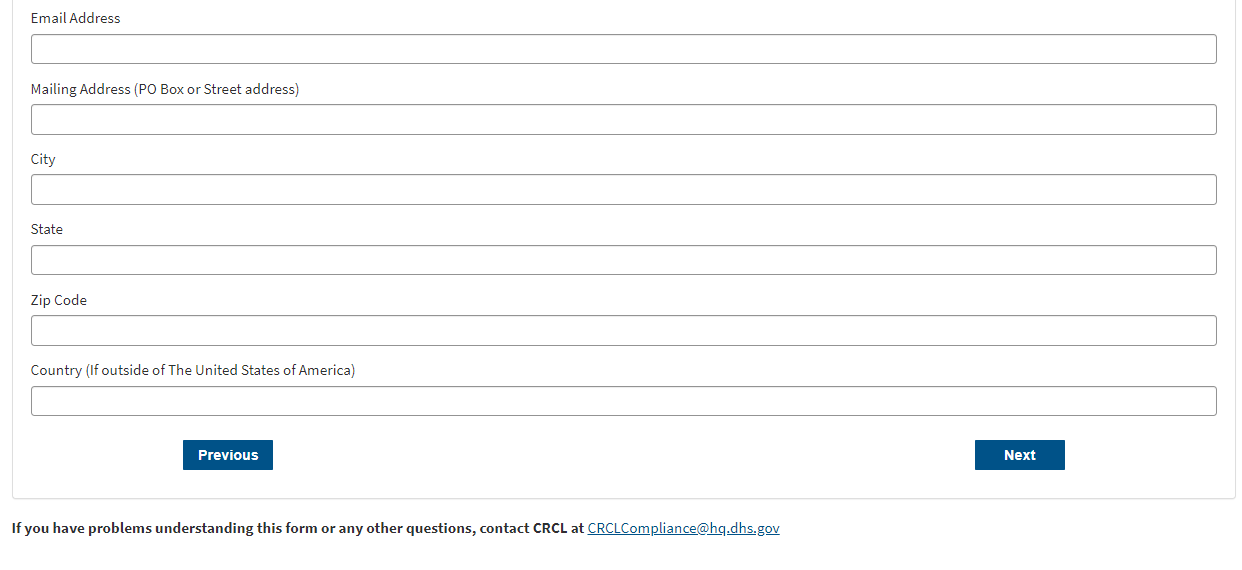Go back with the Previous button
Viewport: 1242px width, 570px height.
(x=228, y=455)
